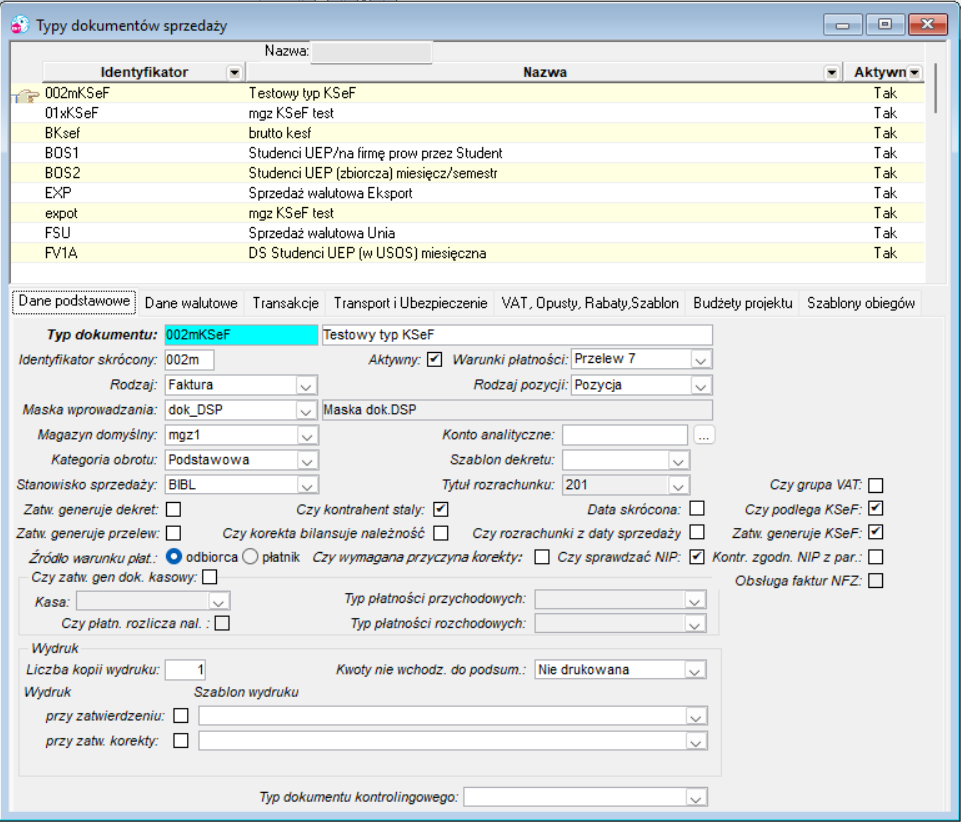Open Aktywny column filter arrow
Viewport: 961px width, 822px height.
coord(914,73)
